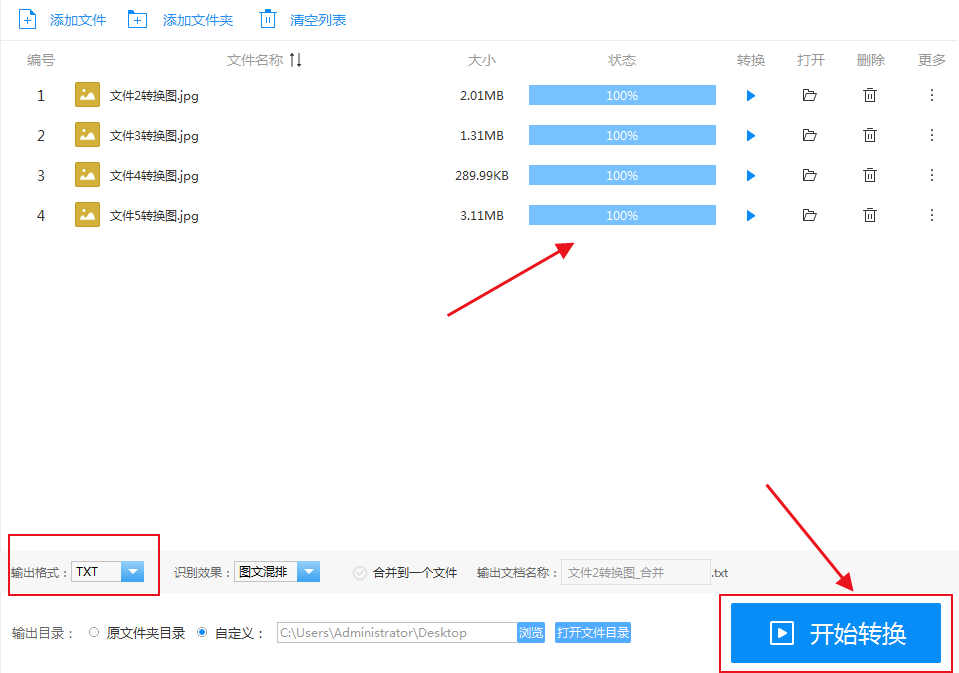Open output folder for 文件5转换图.jpg

coord(810,215)
